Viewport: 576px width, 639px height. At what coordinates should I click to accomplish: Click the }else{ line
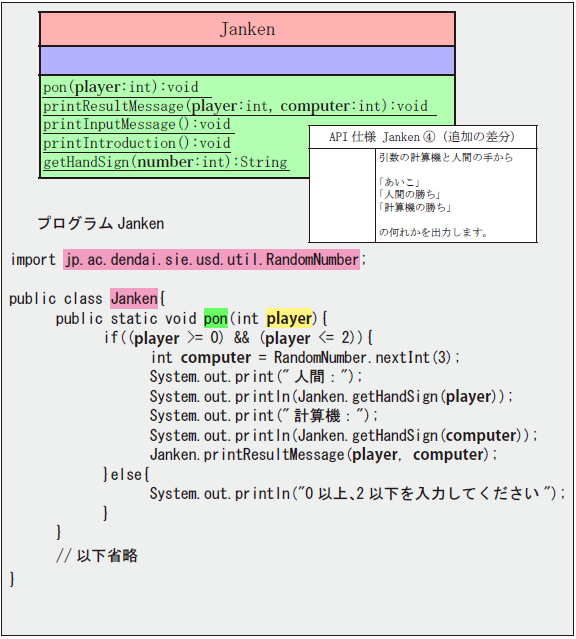click(x=126, y=474)
